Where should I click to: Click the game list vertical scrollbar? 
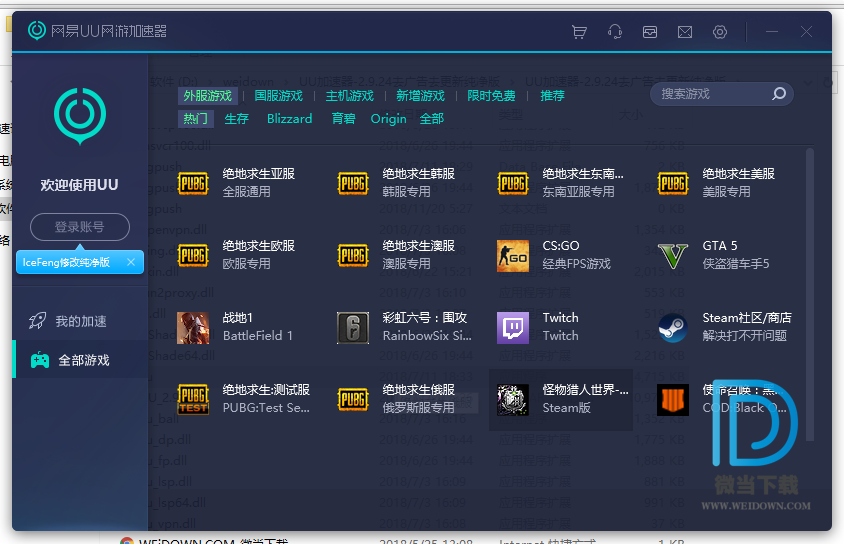pos(810,294)
